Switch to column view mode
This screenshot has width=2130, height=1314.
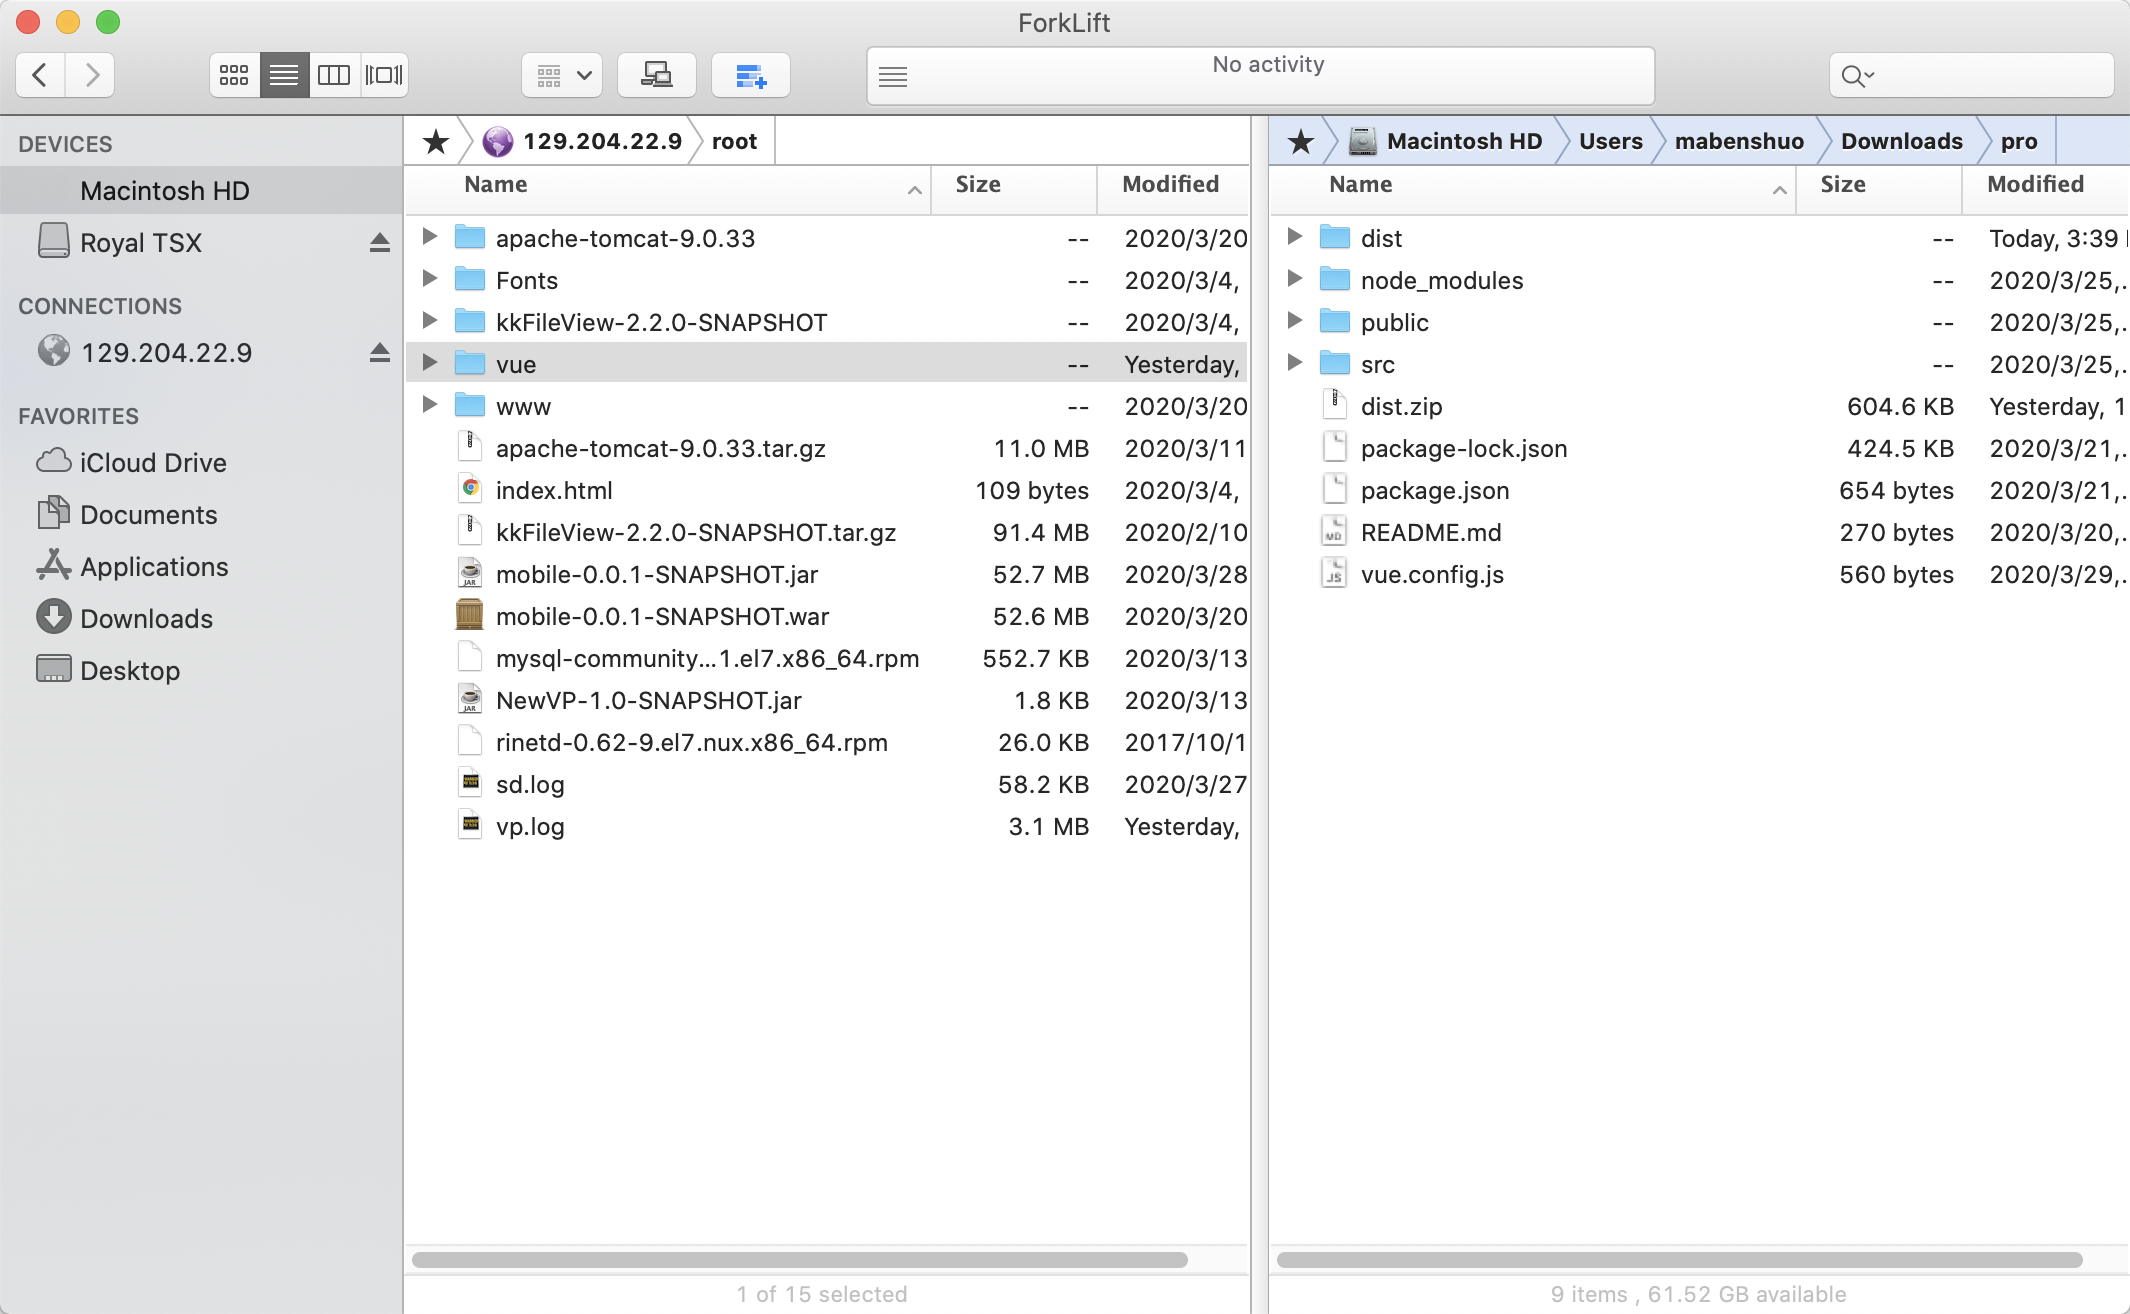point(334,75)
